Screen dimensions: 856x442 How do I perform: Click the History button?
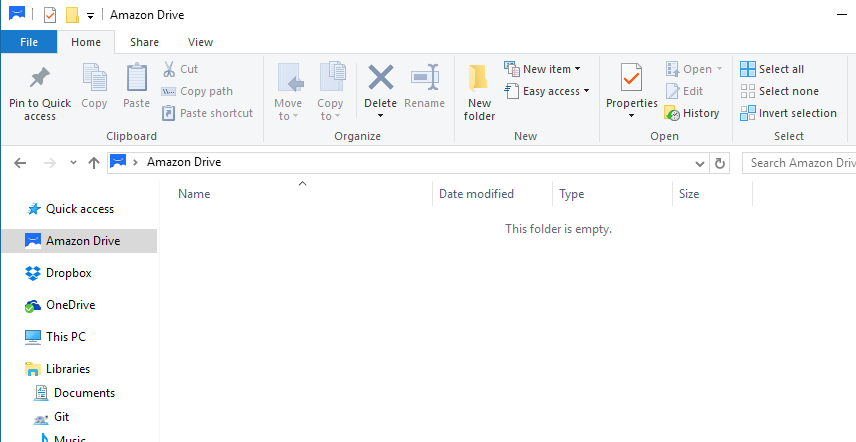point(692,114)
